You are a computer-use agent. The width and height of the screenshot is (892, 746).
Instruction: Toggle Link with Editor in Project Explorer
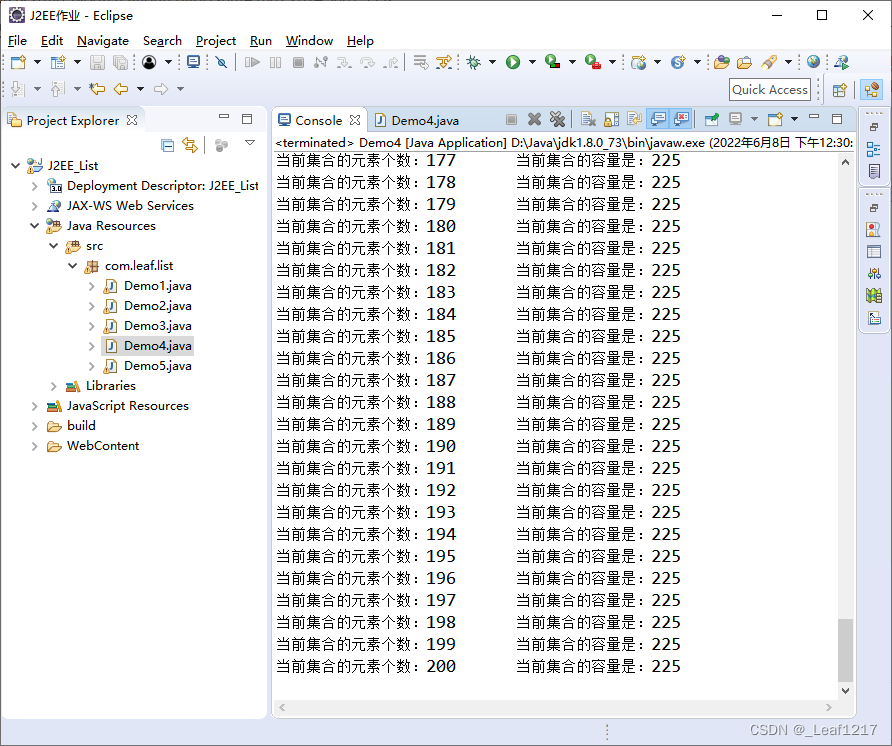tap(189, 146)
